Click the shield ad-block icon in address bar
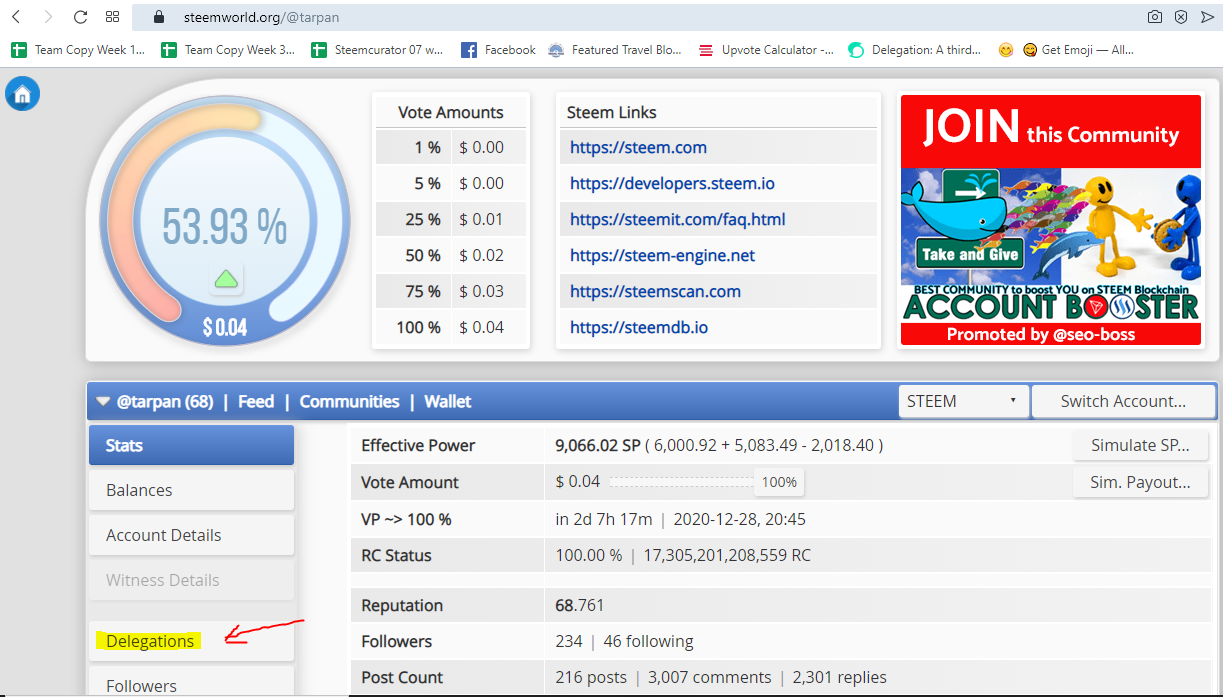Viewport: 1223px width, 697px height. coord(1181,17)
